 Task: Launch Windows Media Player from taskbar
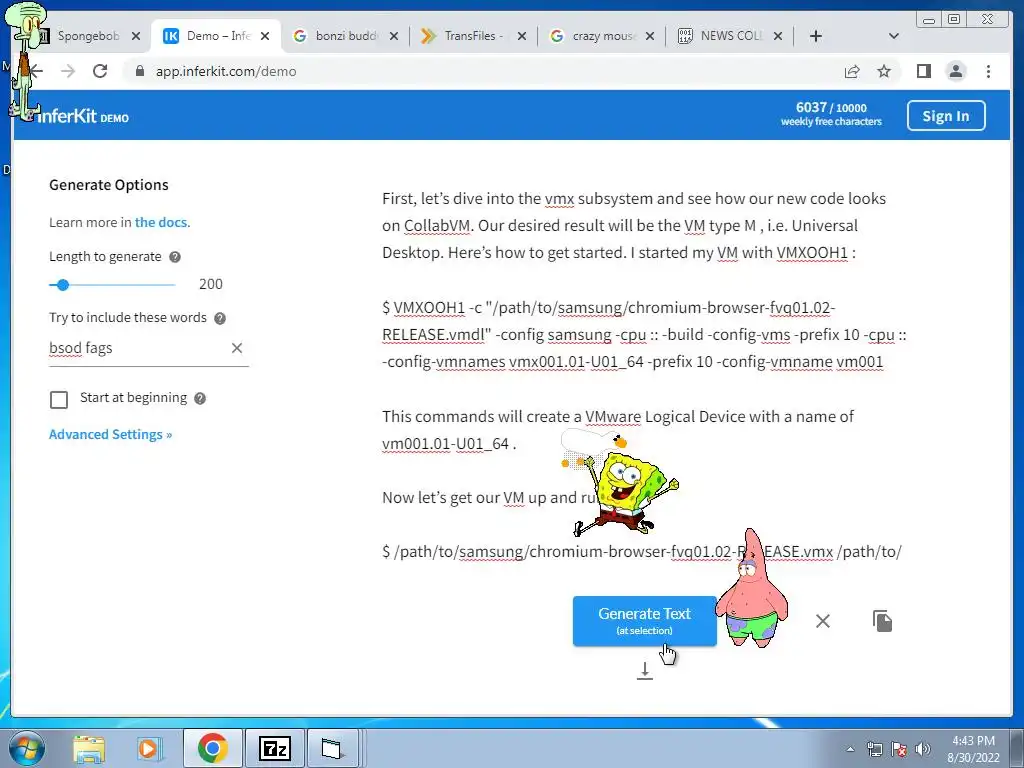coord(148,749)
